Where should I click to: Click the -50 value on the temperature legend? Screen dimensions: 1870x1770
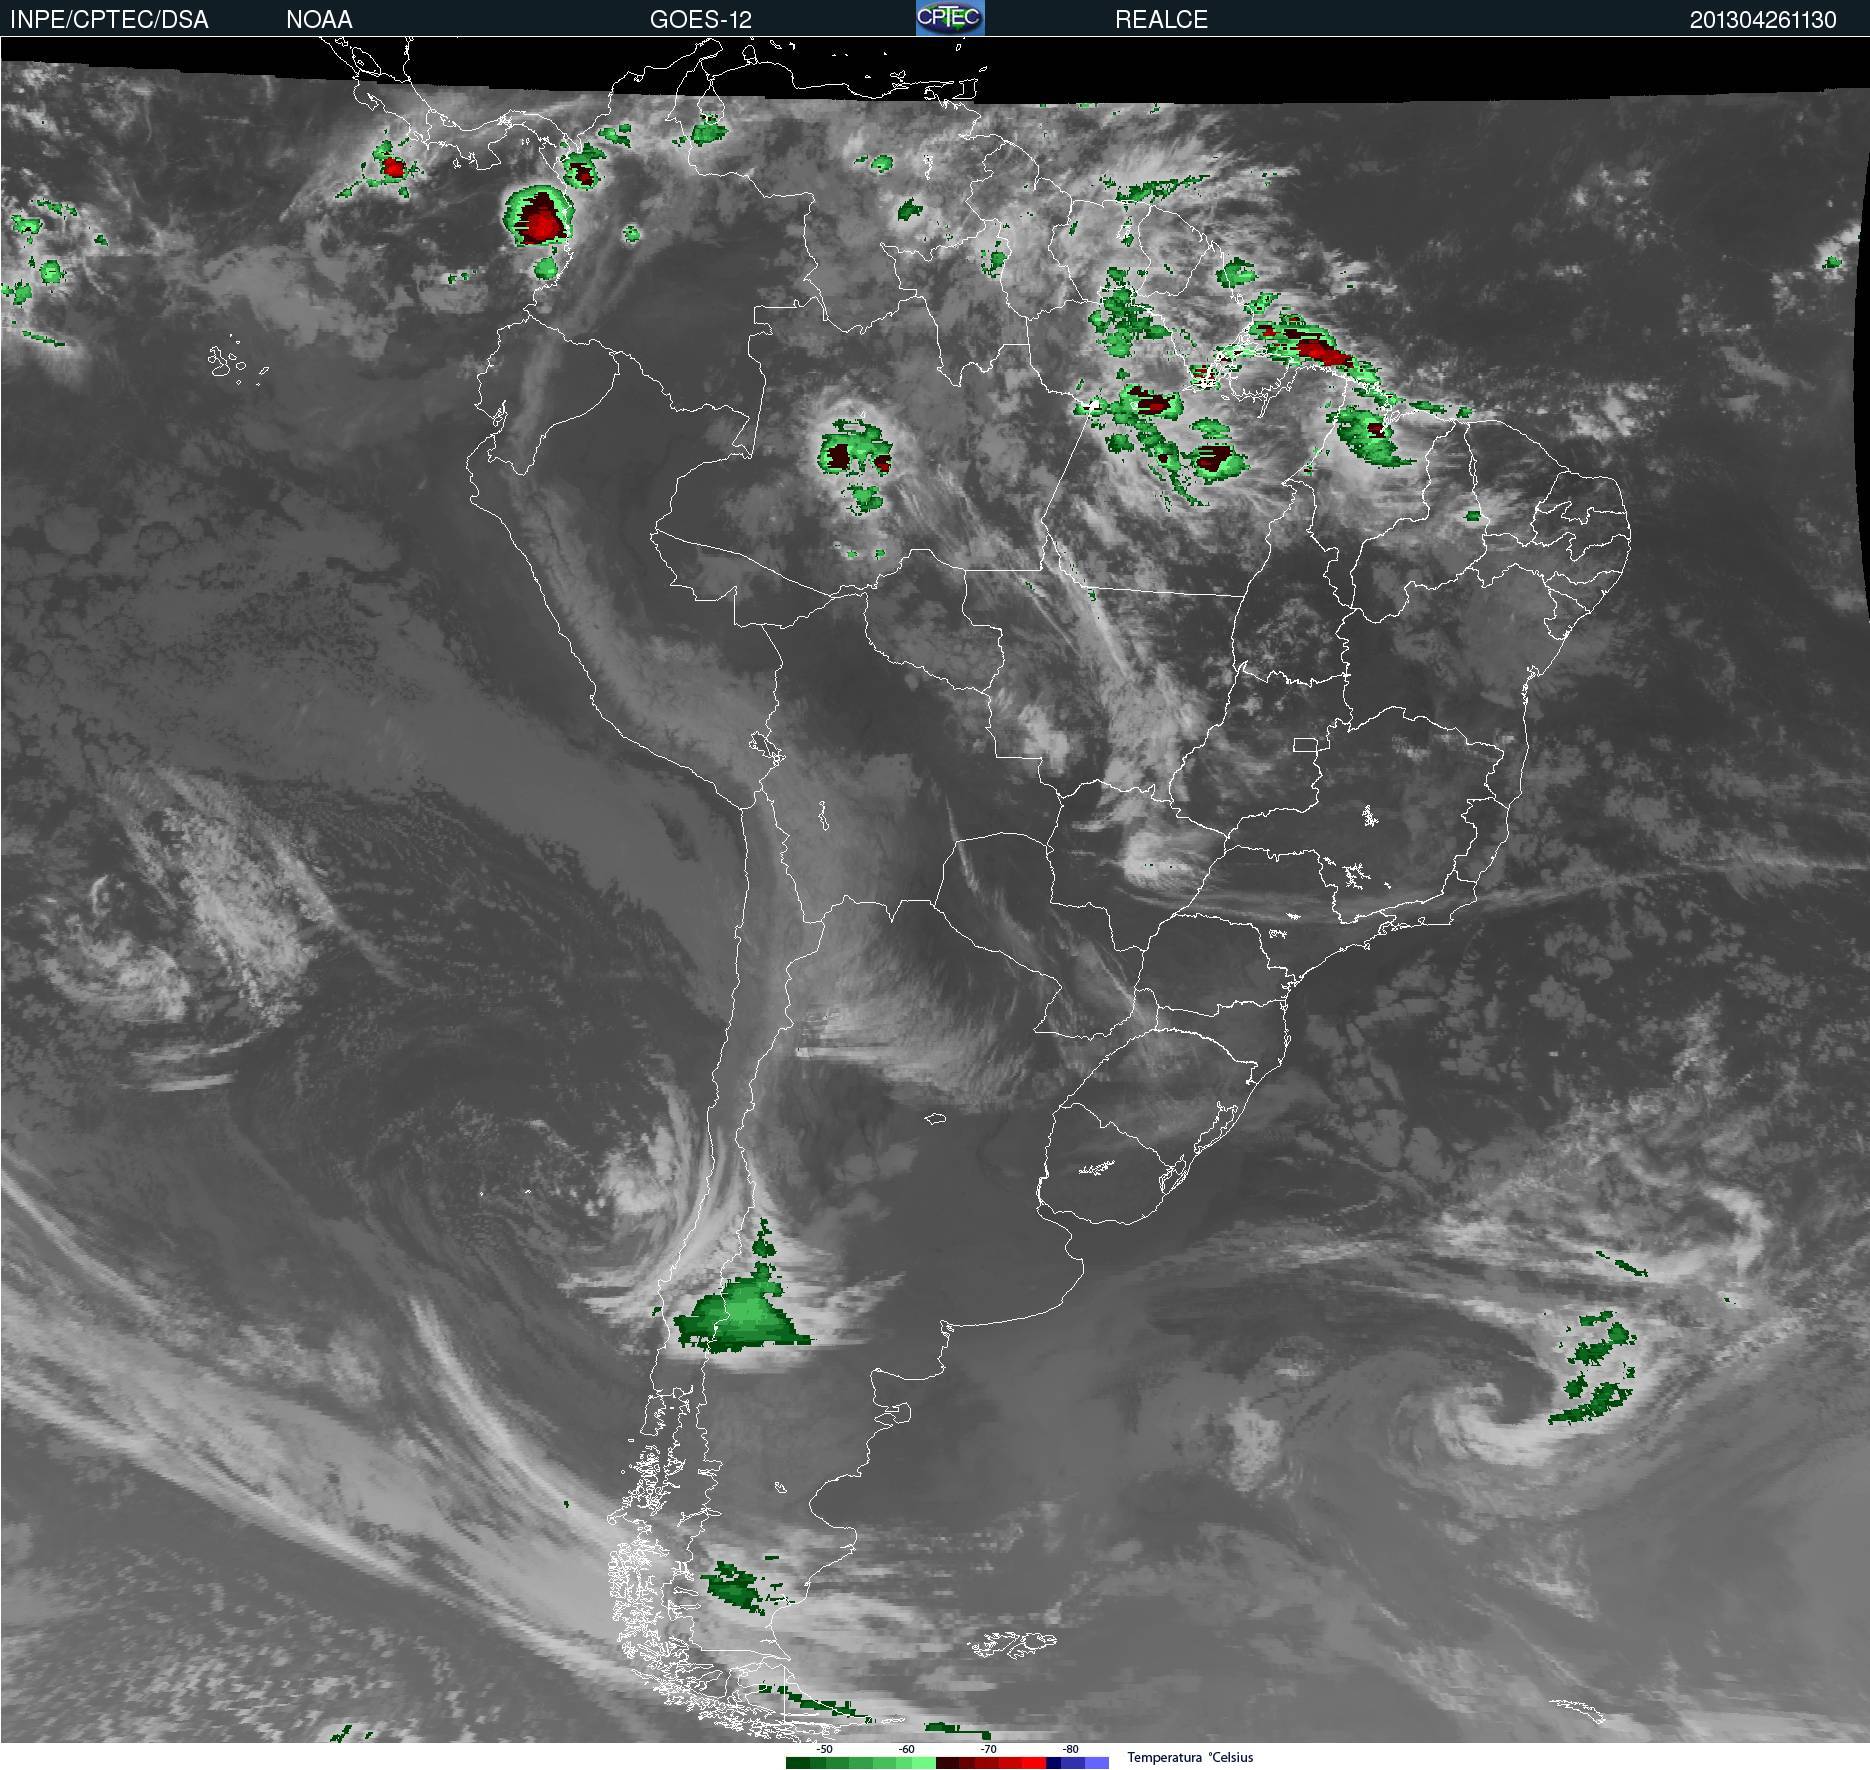click(825, 1749)
